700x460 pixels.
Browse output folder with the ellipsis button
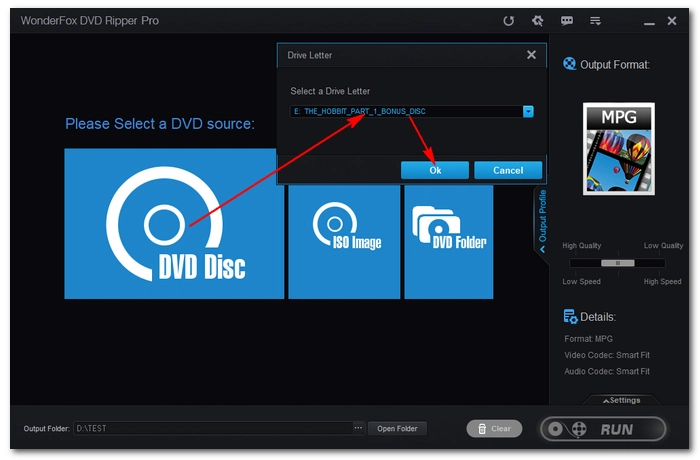click(358, 428)
